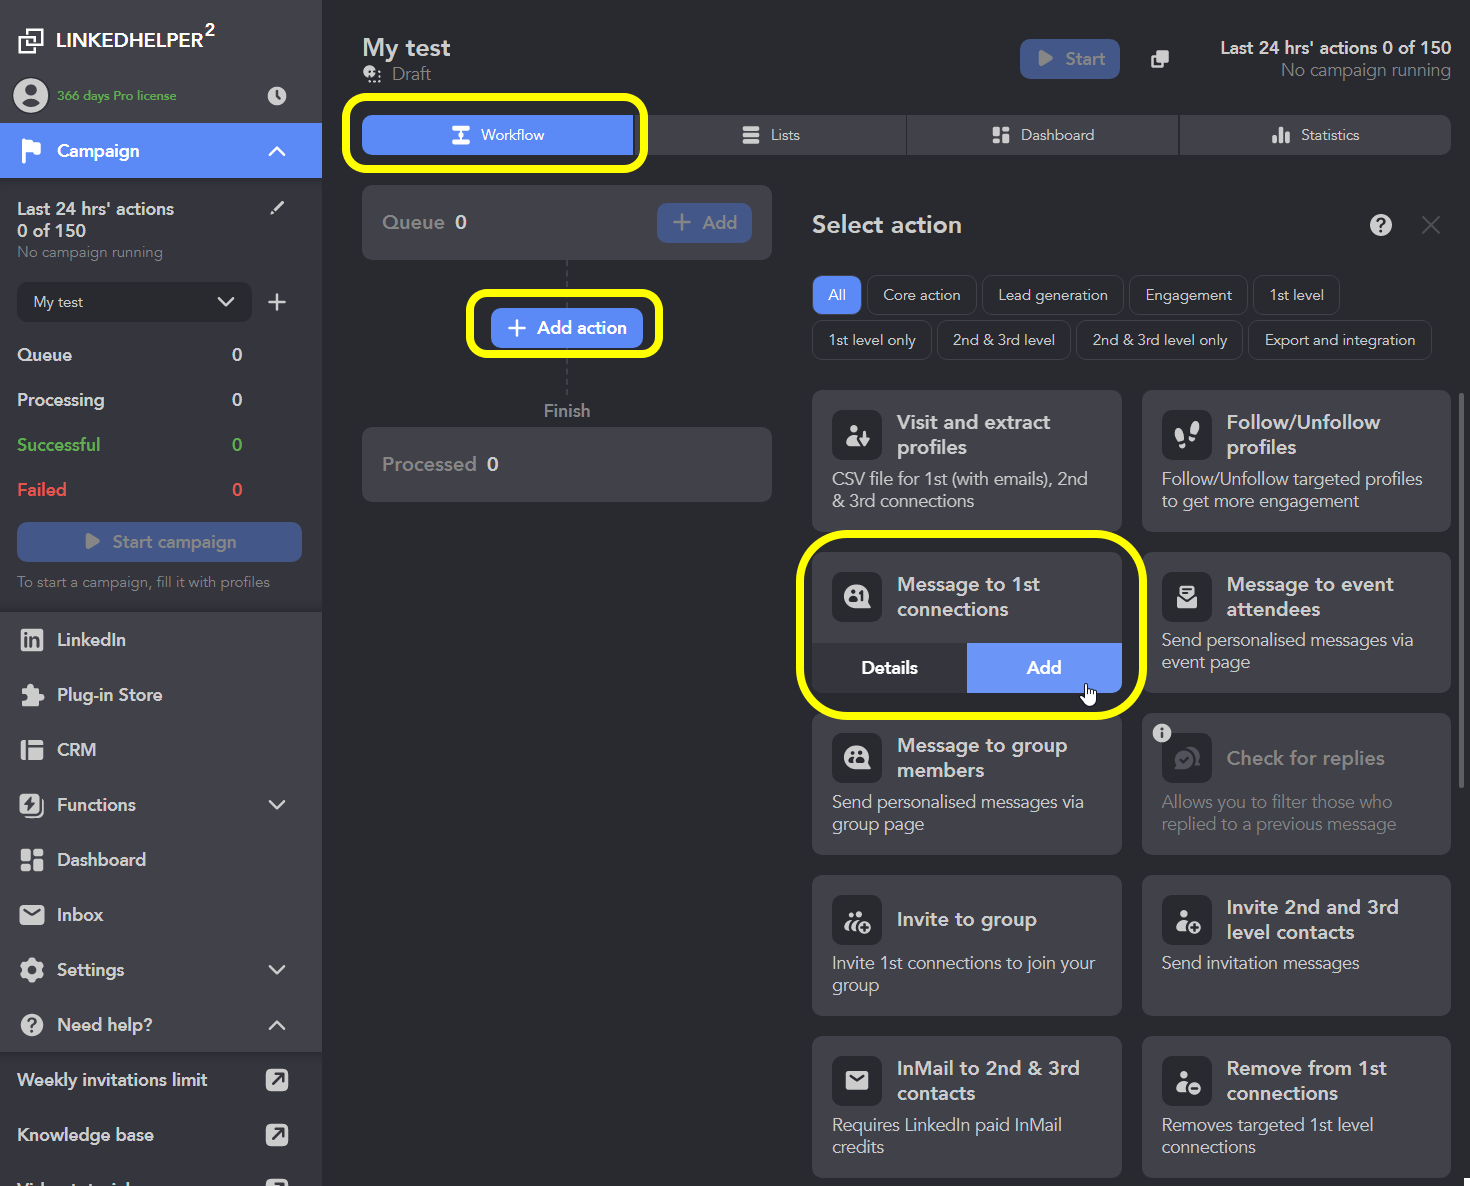Open the My test campaign dropdown
The image size is (1470, 1186).
(x=134, y=302)
